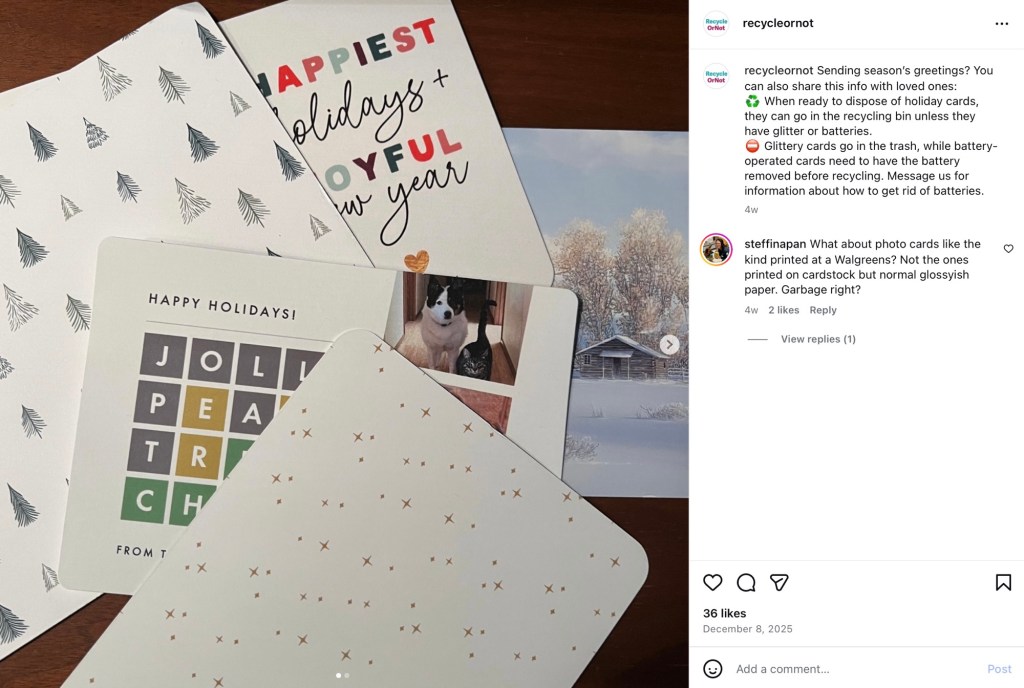1024x688 pixels.
Task: Open recycleornot avatar beside caption
Action: (716, 76)
